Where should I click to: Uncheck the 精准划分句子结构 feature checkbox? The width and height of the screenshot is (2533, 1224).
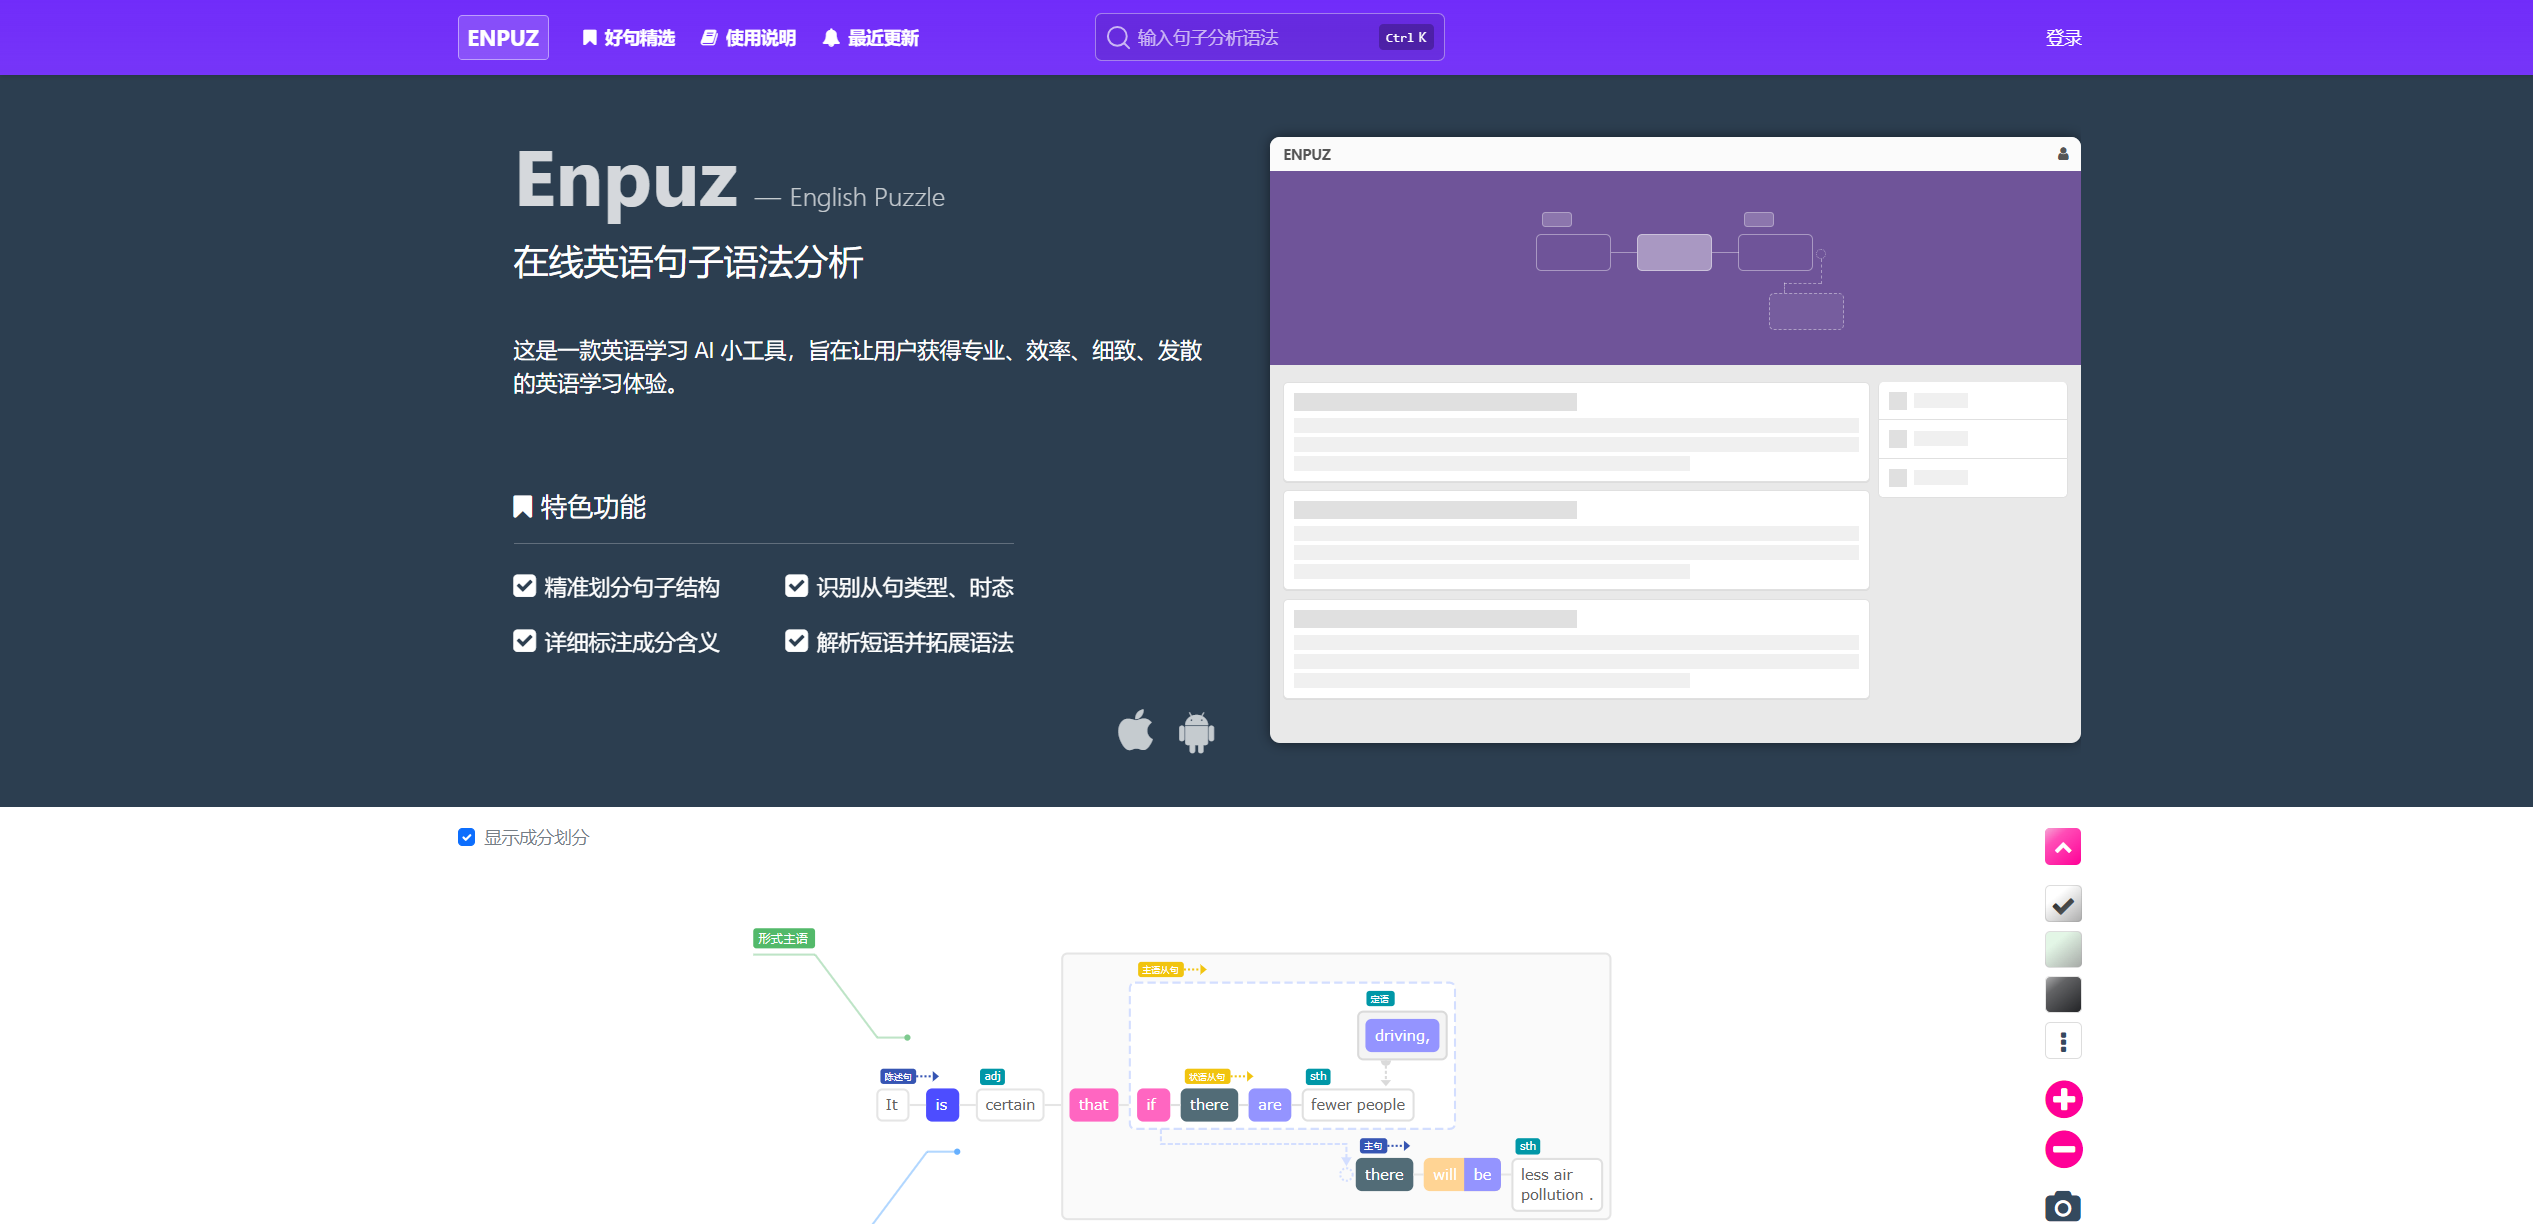(525, 585)
